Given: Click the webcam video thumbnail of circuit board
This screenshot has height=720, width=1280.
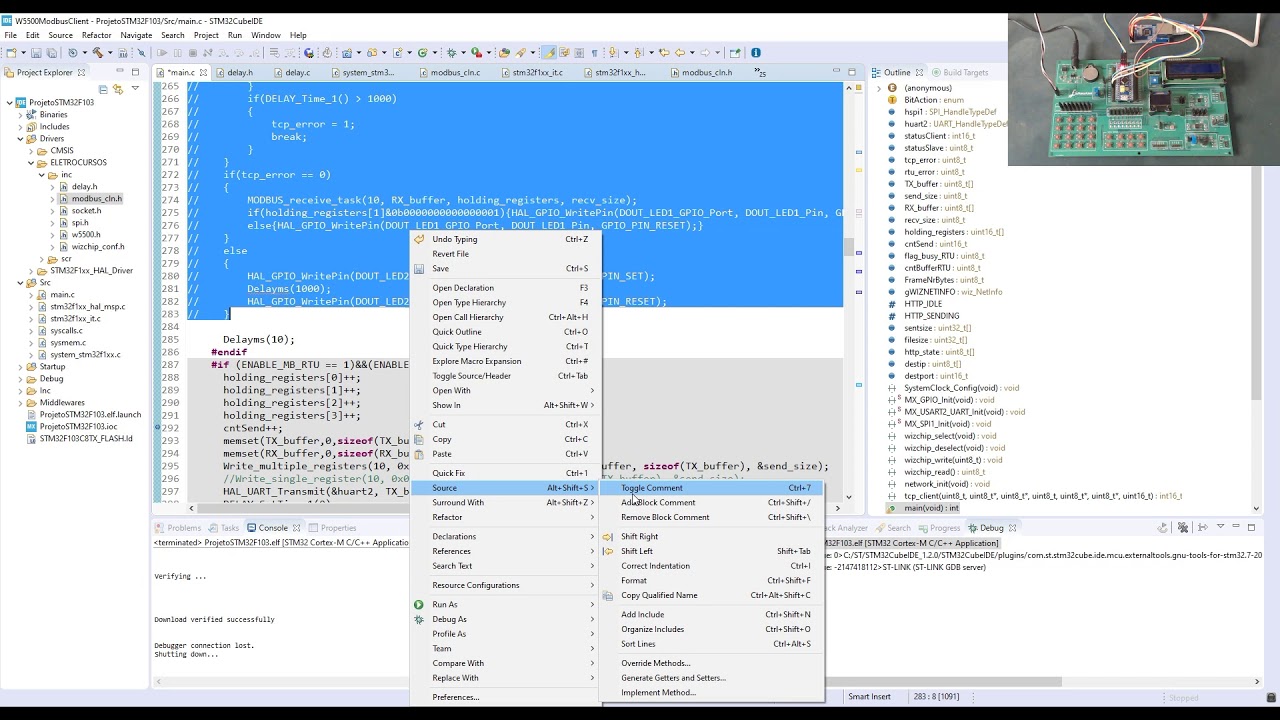Looking at the screenshot, I should [x=1143, y=89].
